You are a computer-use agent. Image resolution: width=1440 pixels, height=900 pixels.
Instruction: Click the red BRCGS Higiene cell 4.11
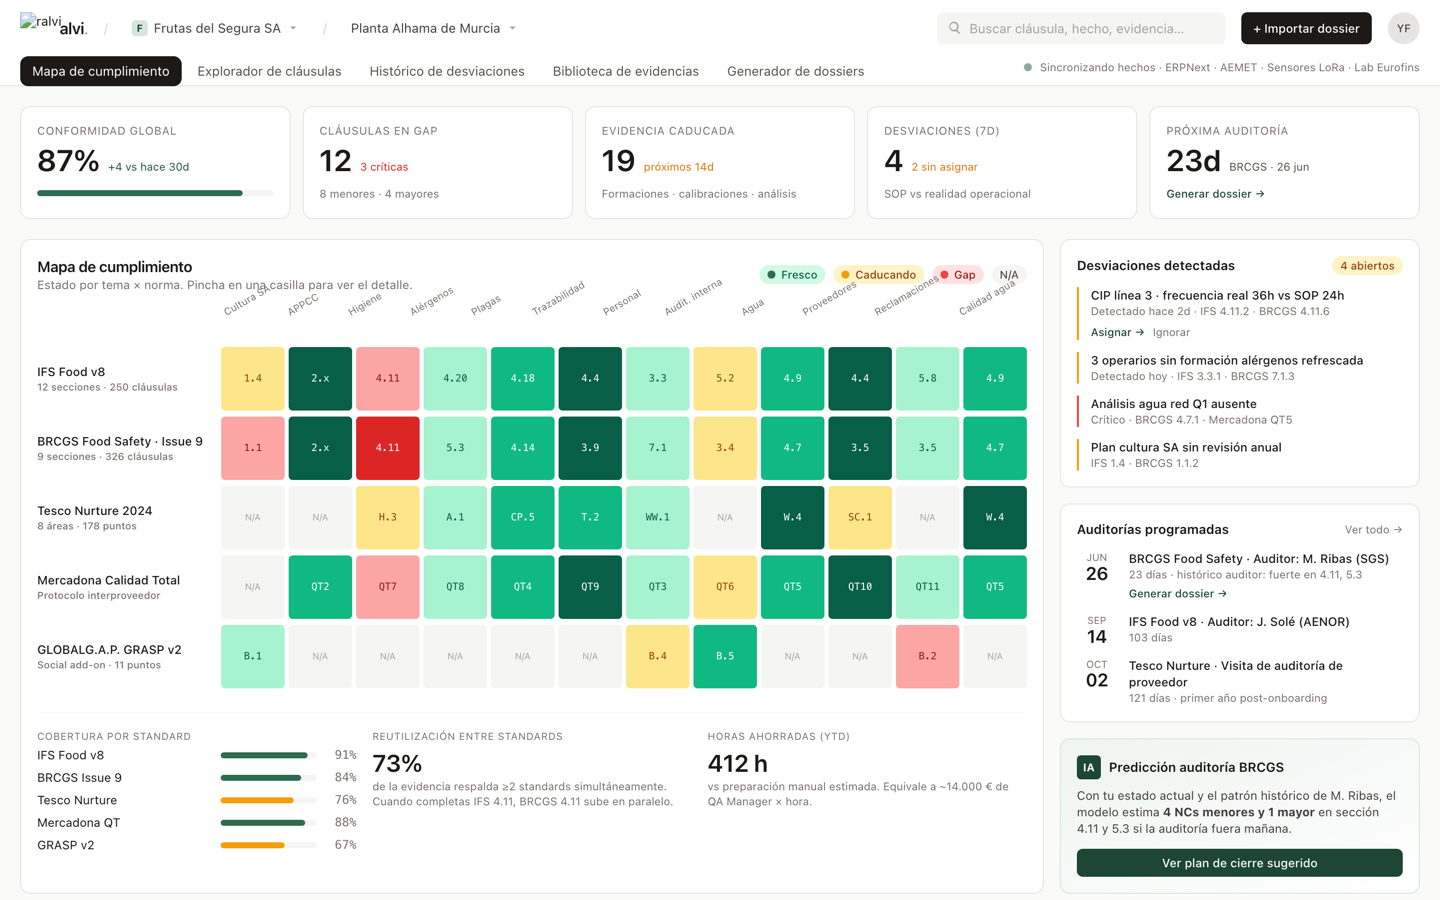coord(388,448)
